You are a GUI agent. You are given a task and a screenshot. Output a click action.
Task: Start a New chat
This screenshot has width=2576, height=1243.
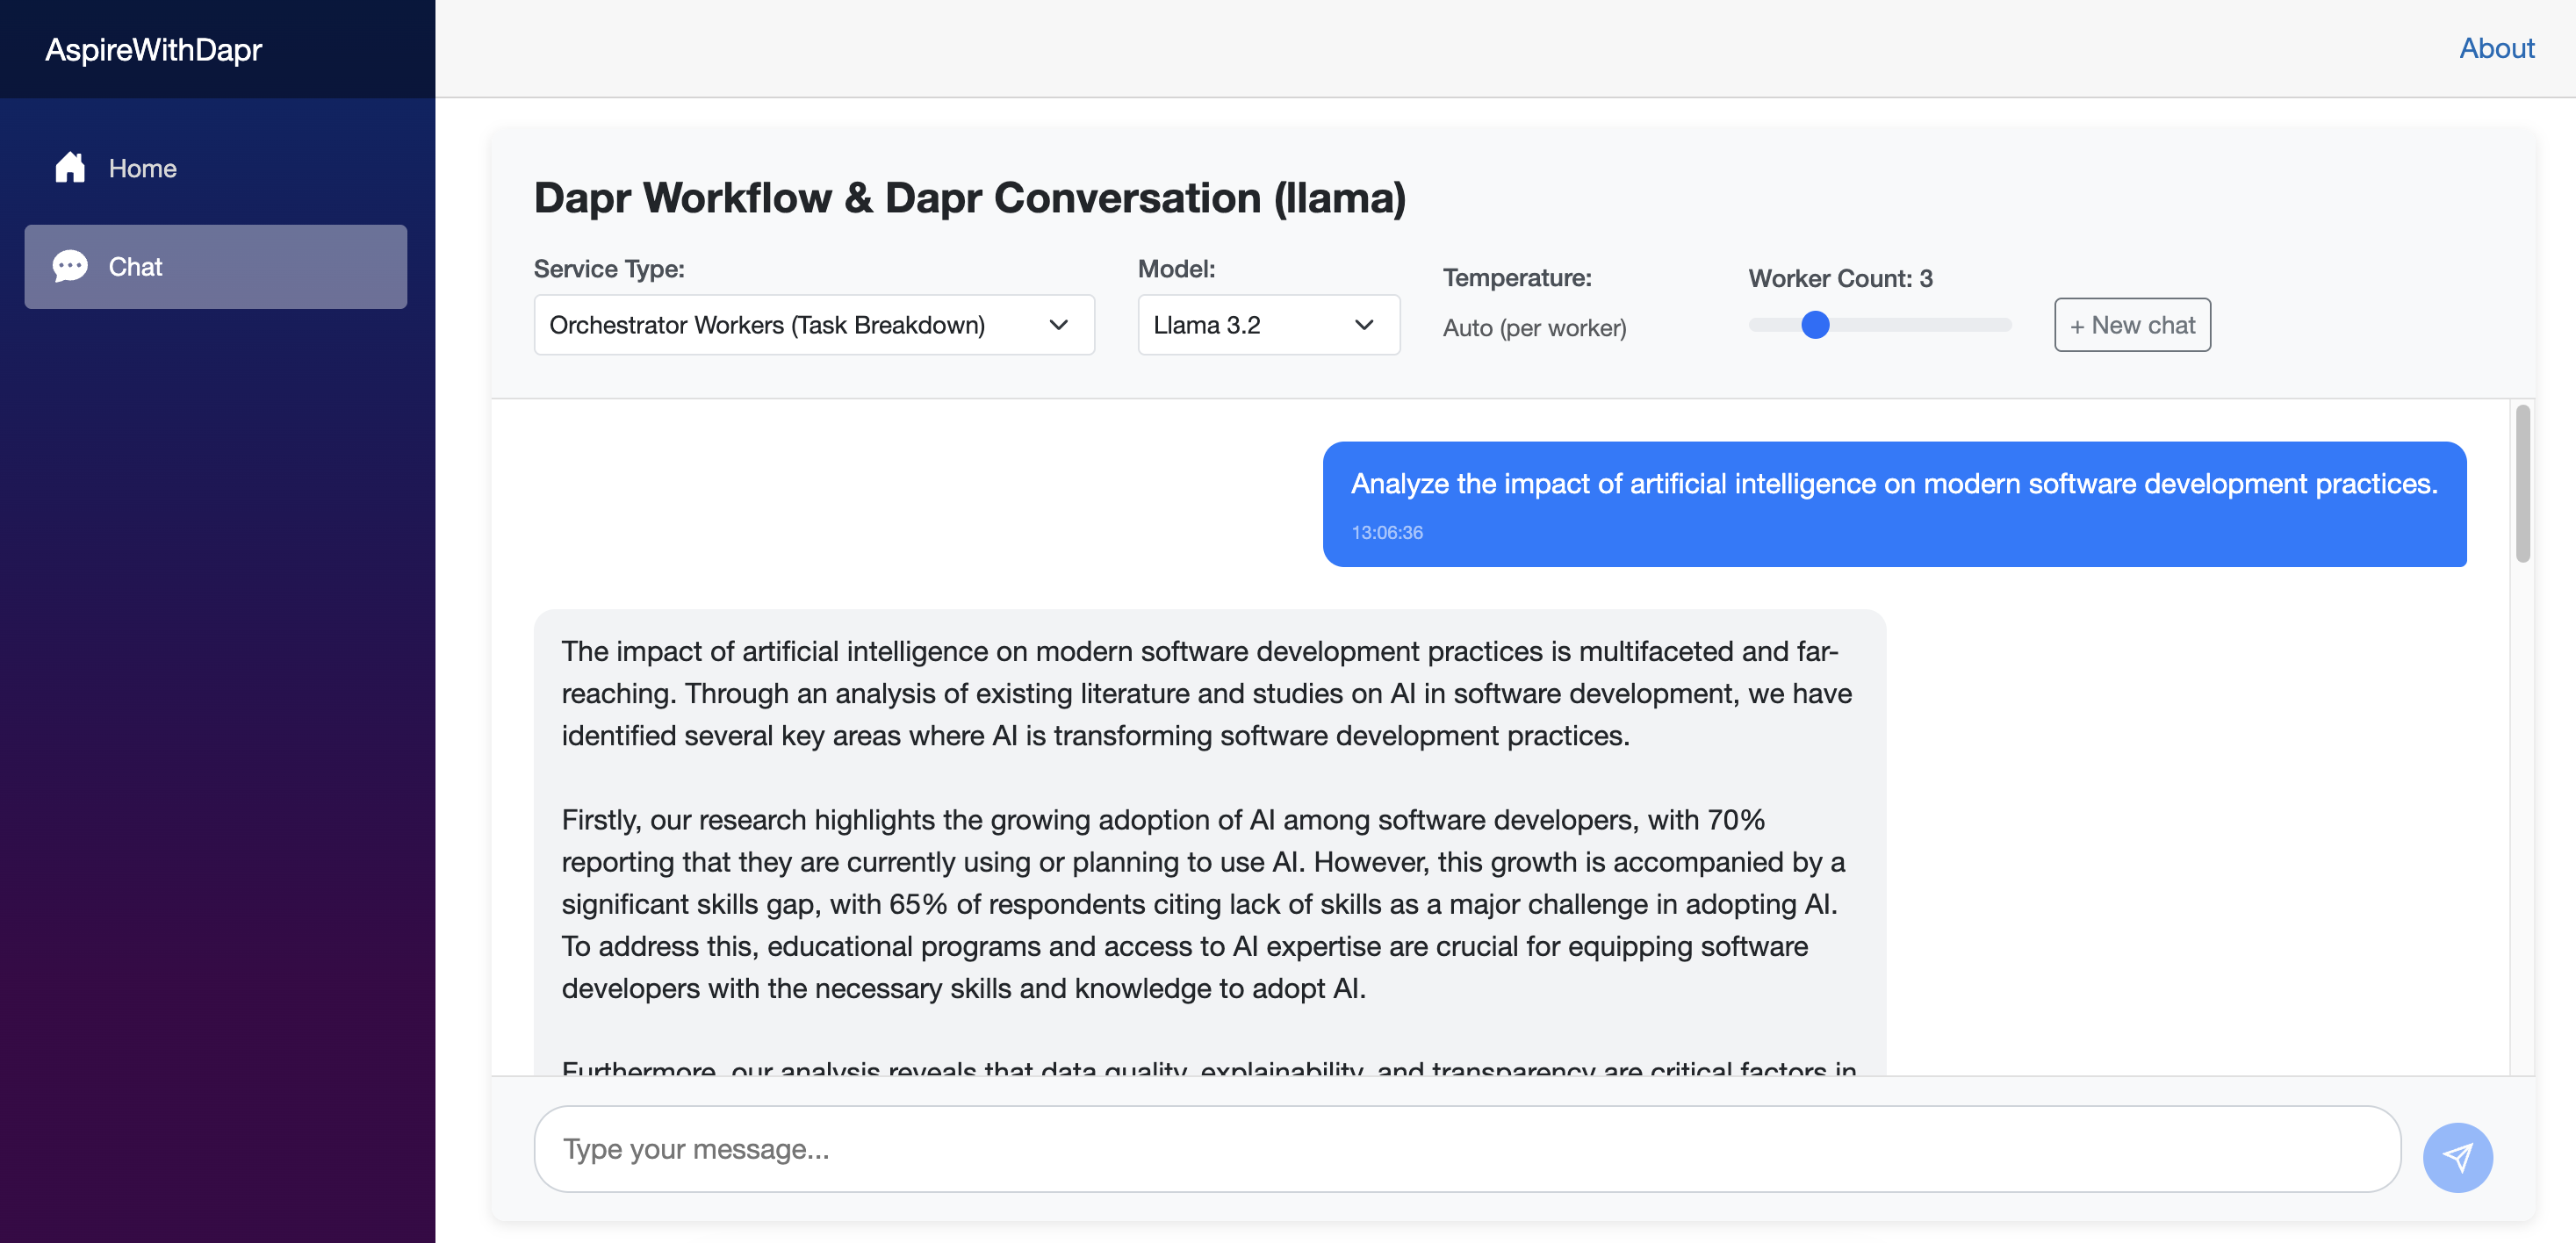(2131, 325)
